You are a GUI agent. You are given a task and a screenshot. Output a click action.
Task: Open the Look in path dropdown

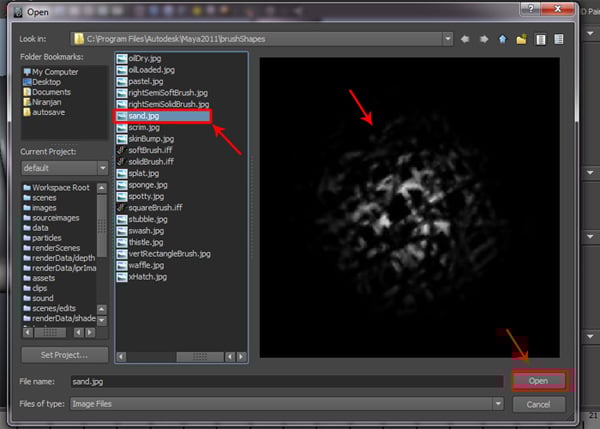tap(446, 39)
